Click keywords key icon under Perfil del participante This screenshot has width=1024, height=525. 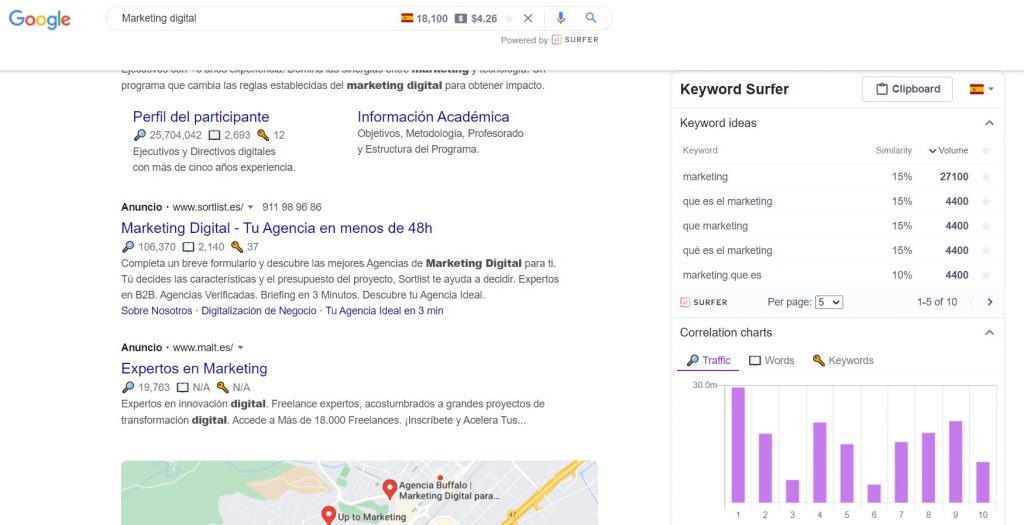[263, 135]
